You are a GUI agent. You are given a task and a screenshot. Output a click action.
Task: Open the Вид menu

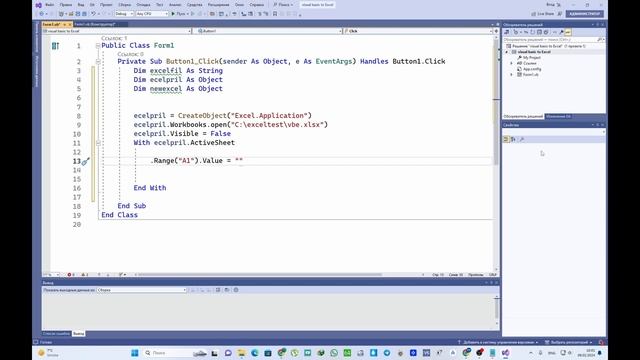pyautogui.click(x=81, y=5)
